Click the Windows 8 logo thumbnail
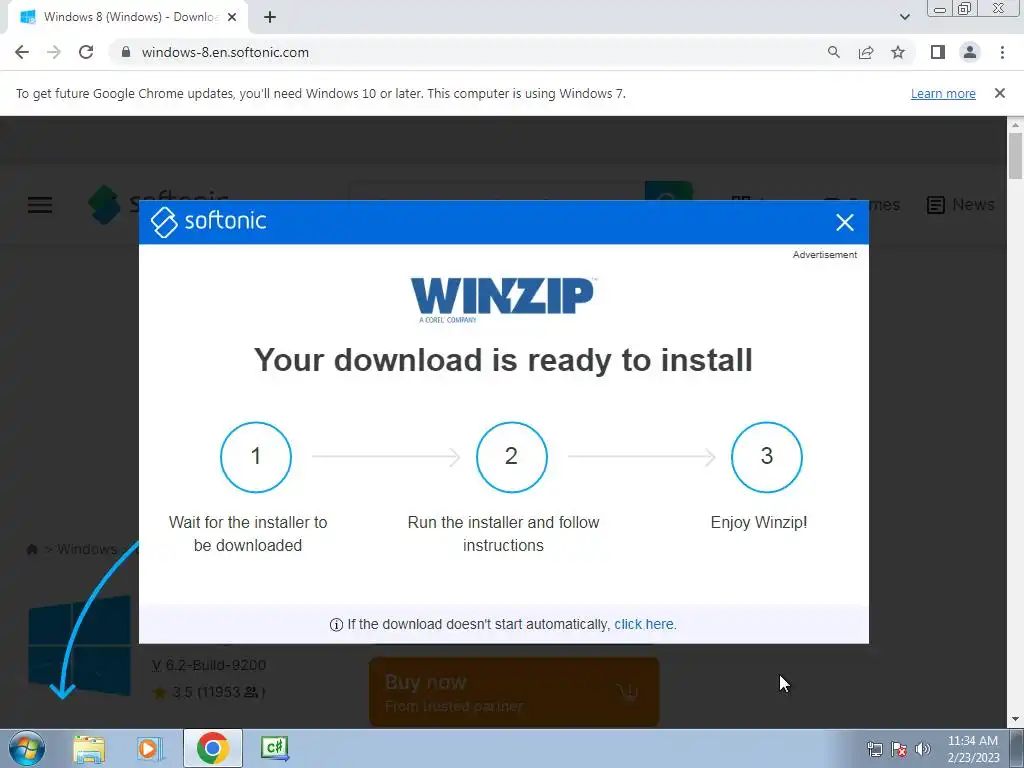Image resolution: width=1024 pixels, height=768 pixels. pos(80,647)
